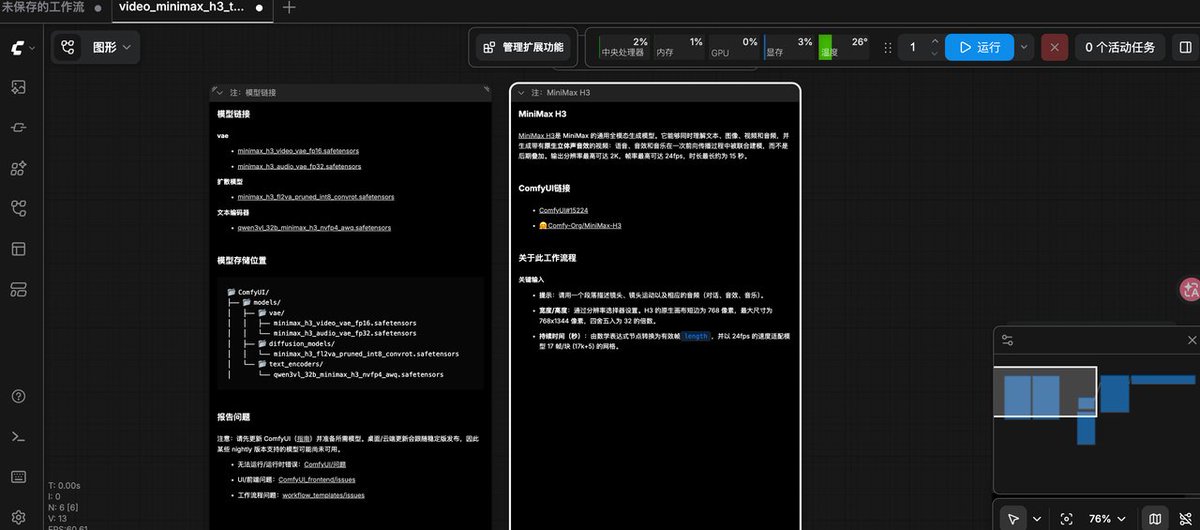This screenshot has height=530, width=1200.
Task: Open the settings gear icon
Action: [x=18, y=517]
